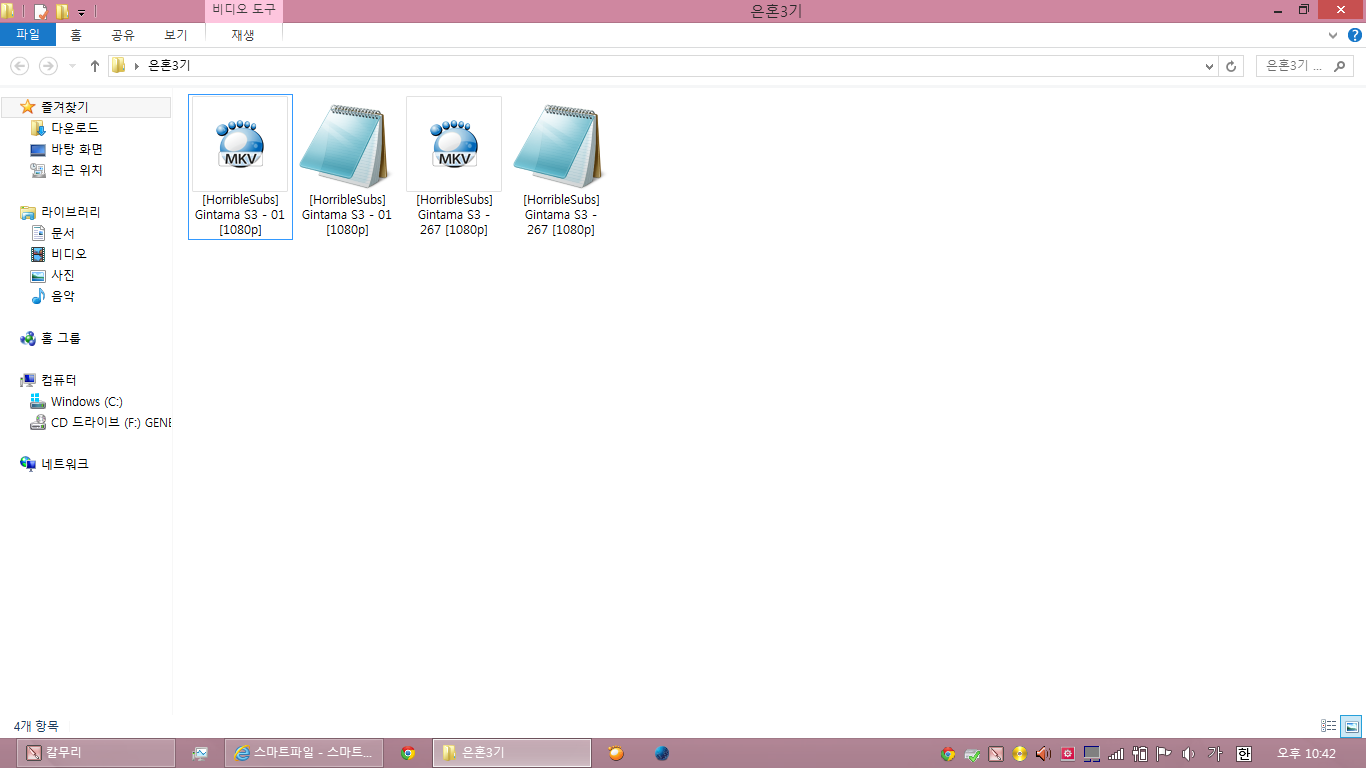Screen dimensions: 1366x768
Task: Select the Gintama S3 - 267 notepad text file
Action: (561, 167)
